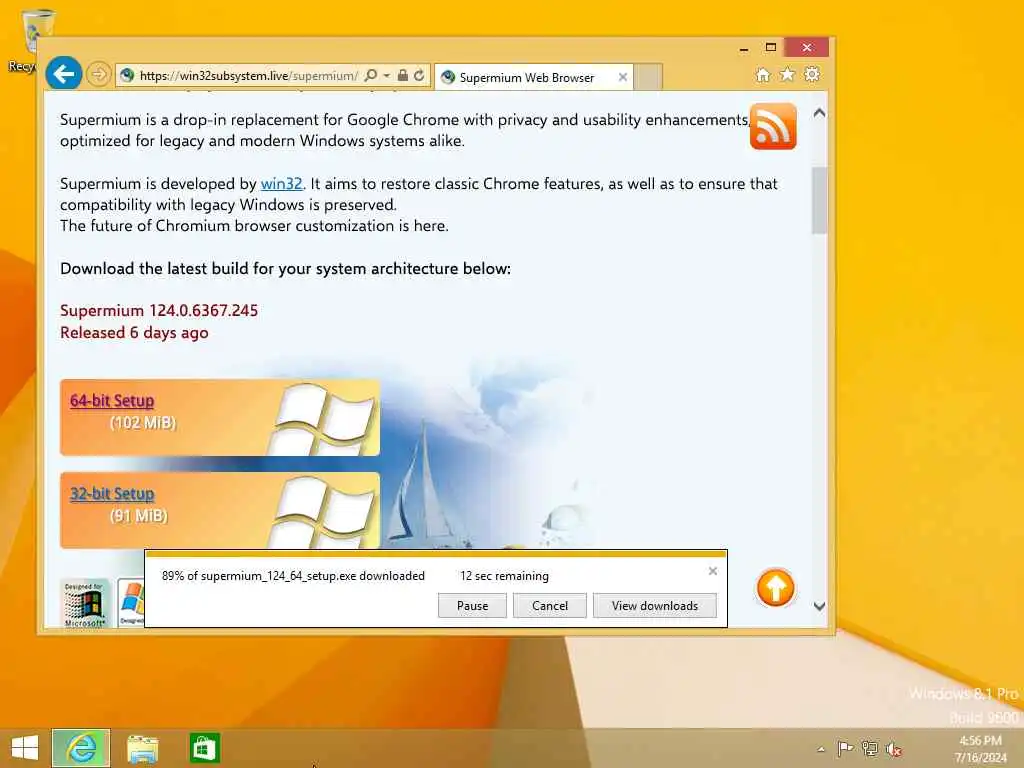Screen dimensions: 1024x768
Task: Click the Designed for Microsoft Windows badge
Action: tap(84, 603)
